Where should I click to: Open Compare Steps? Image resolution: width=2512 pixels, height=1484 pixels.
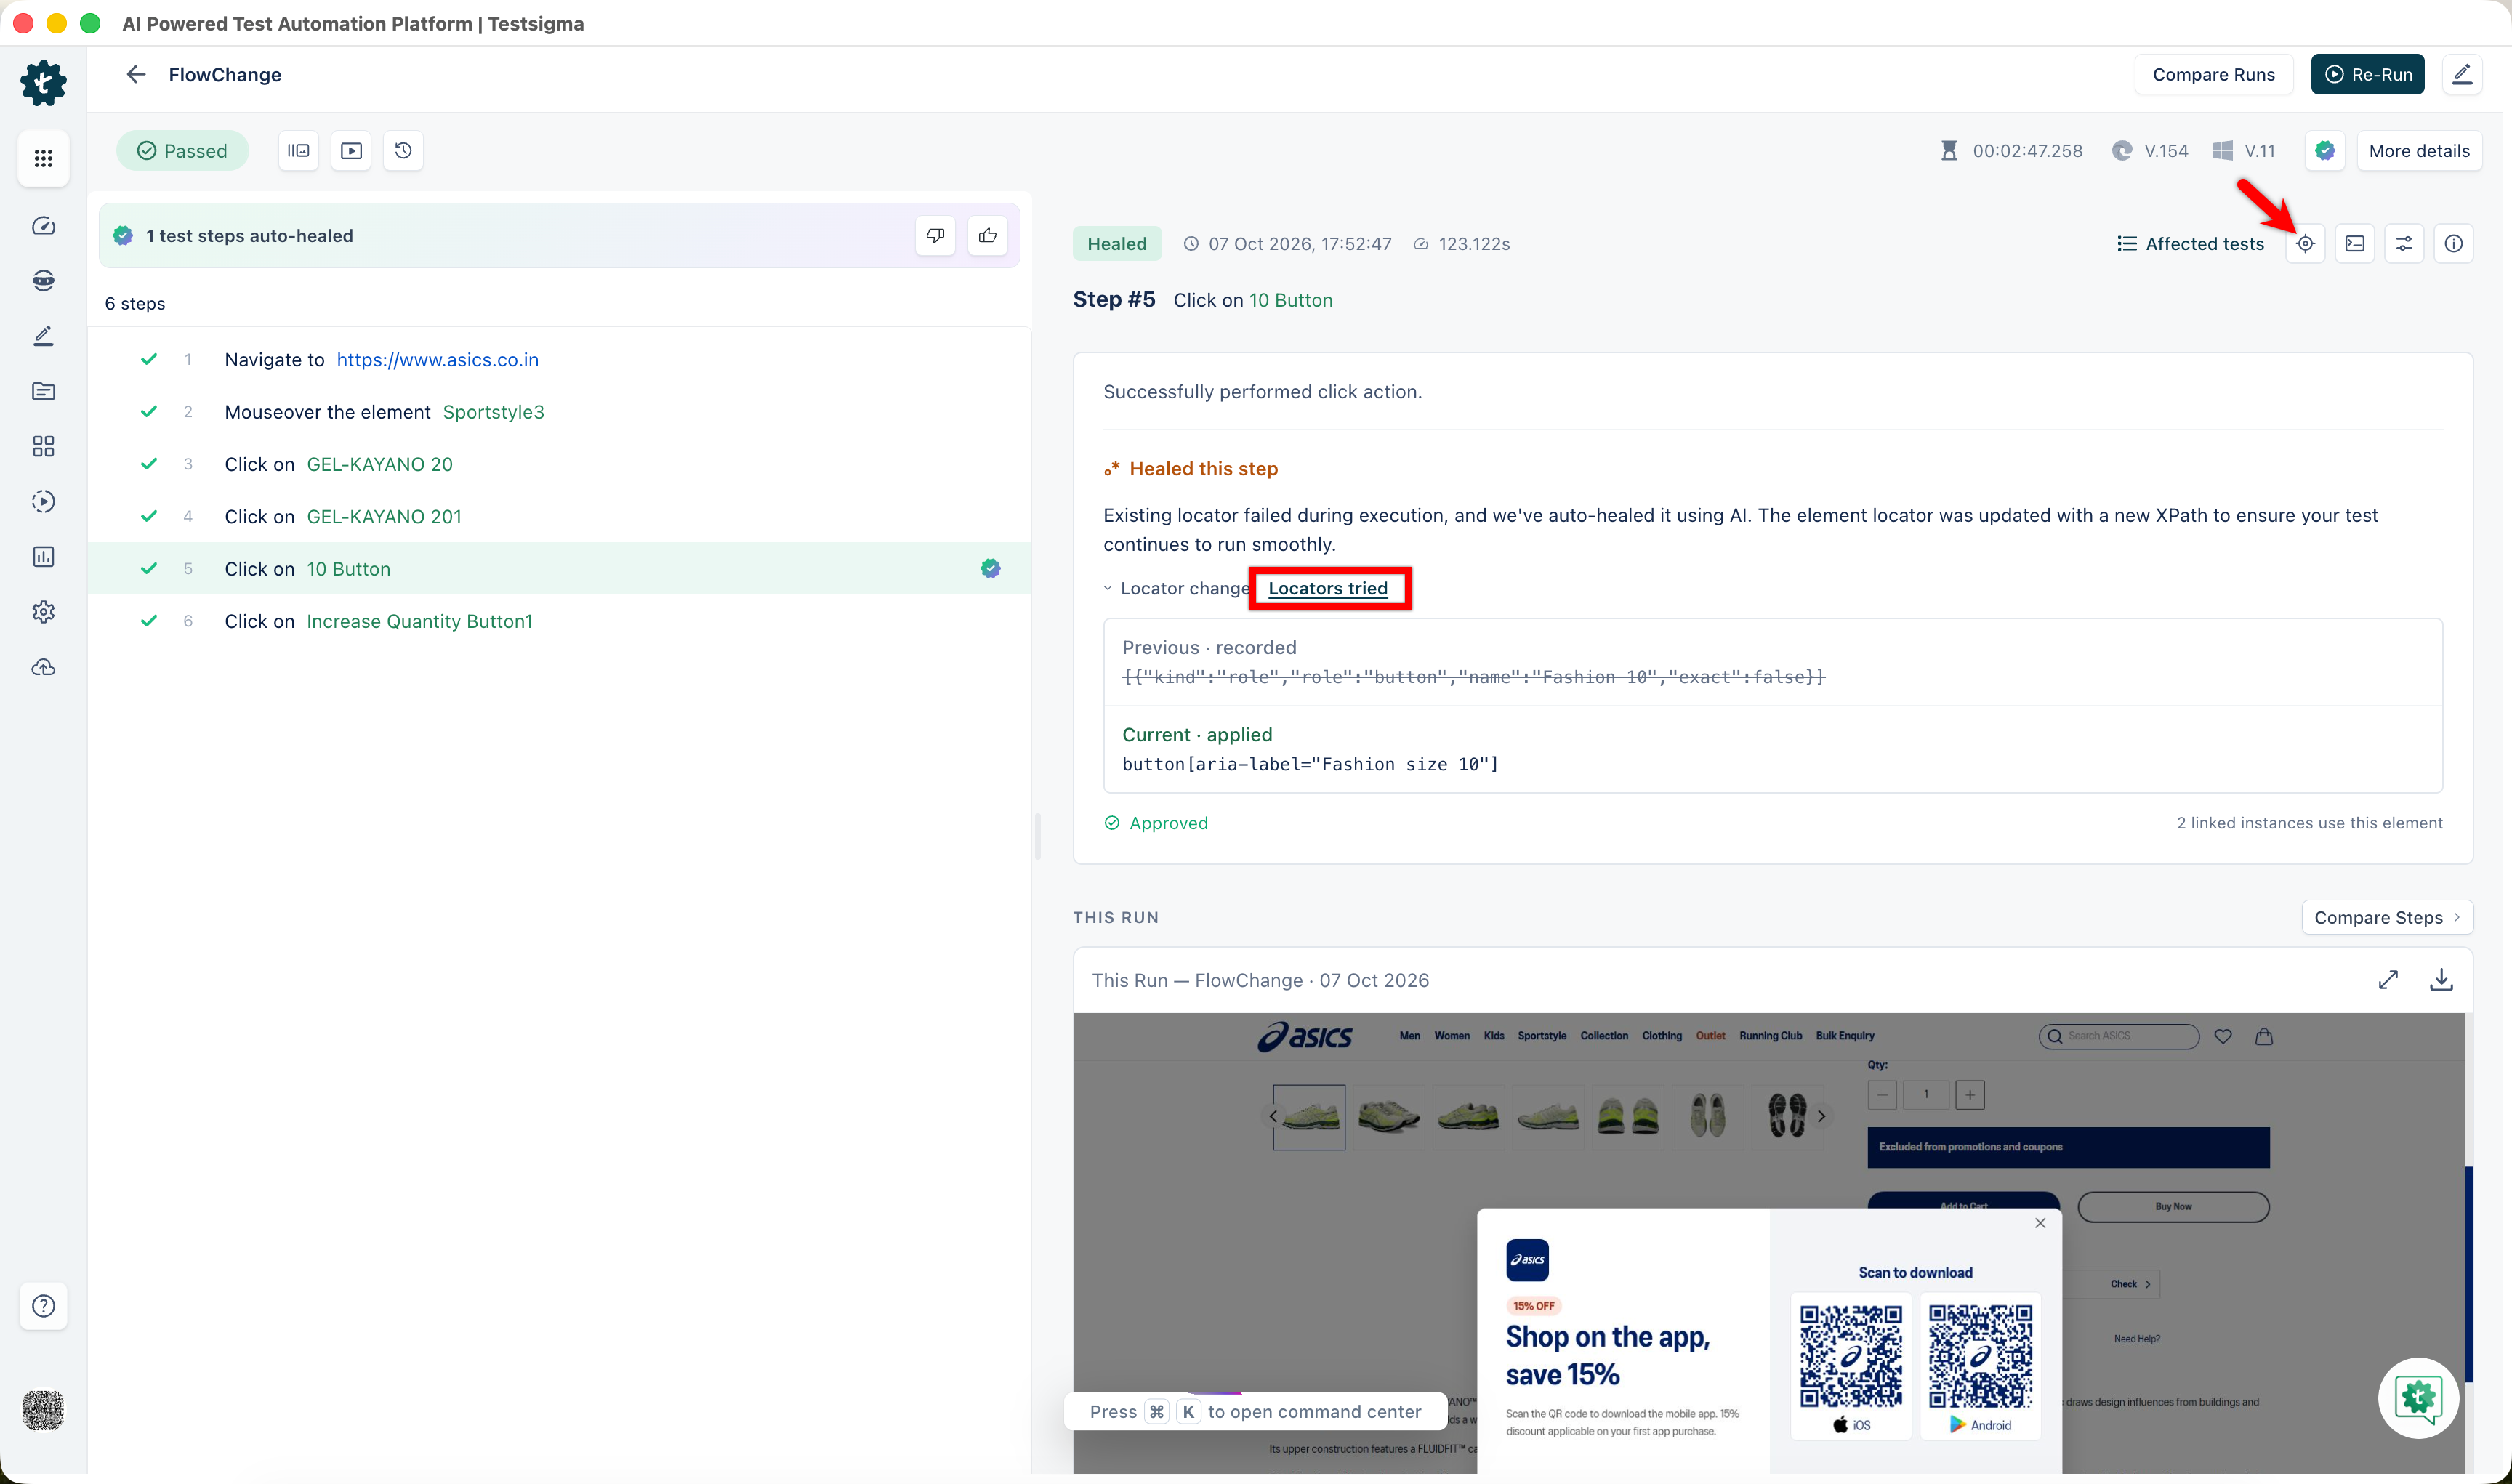coord(2387,918)
